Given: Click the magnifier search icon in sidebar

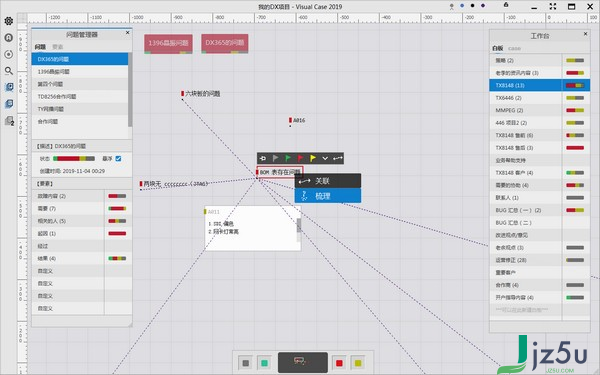Looking at the screenshot, I should coord(8,71).
